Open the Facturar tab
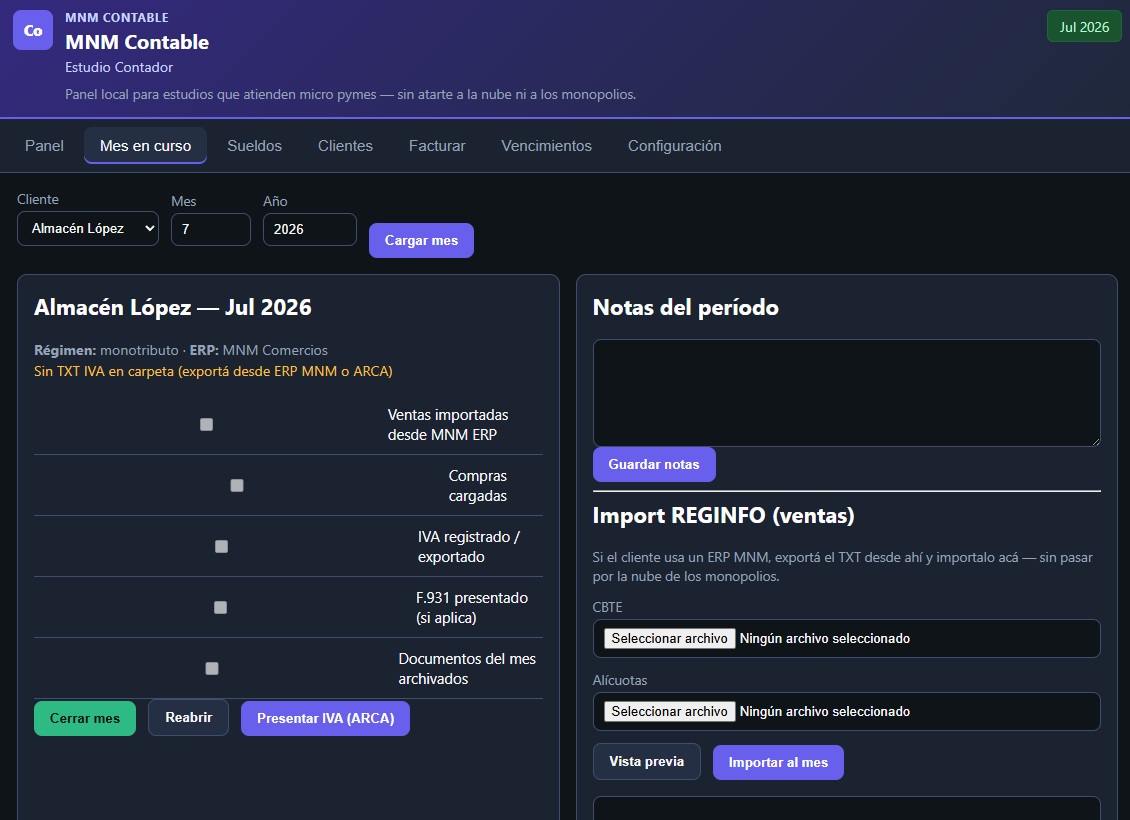Screen dimensions: 1130x820 tap(437, 146)
